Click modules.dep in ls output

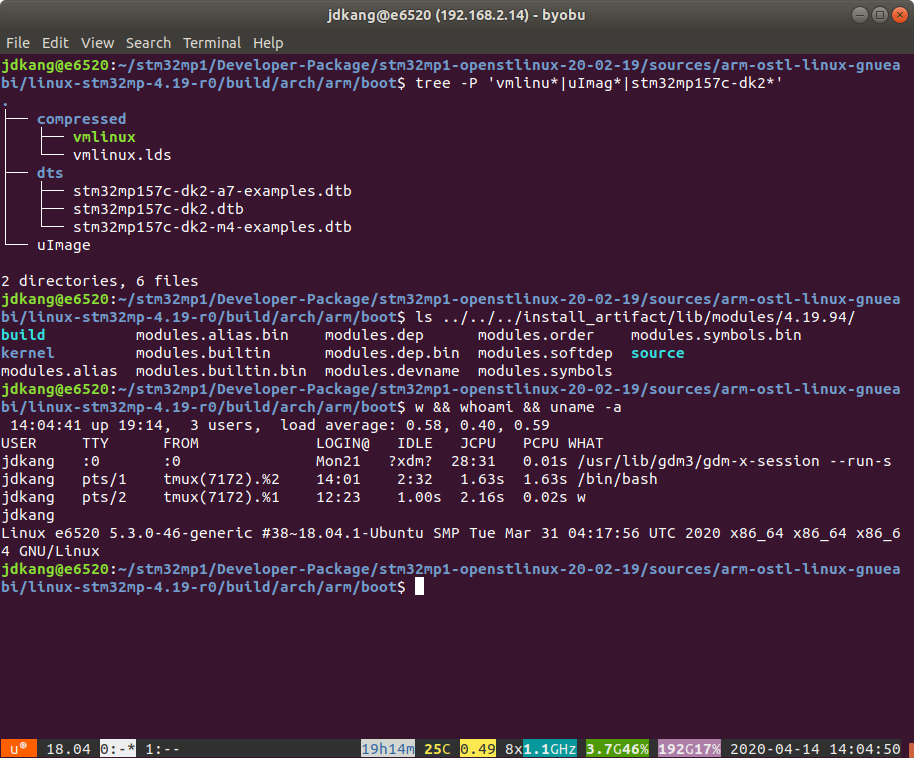click(374, 335)
